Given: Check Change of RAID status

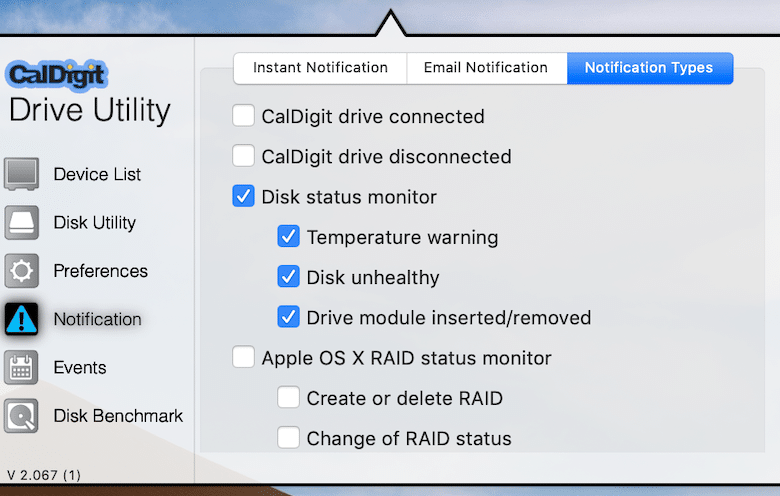Looking at the screenshot, I should pos(289,438).
